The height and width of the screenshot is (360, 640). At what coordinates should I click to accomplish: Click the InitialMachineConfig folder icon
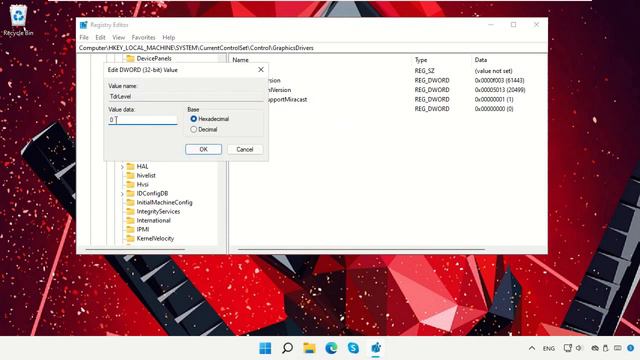[131, 202]
